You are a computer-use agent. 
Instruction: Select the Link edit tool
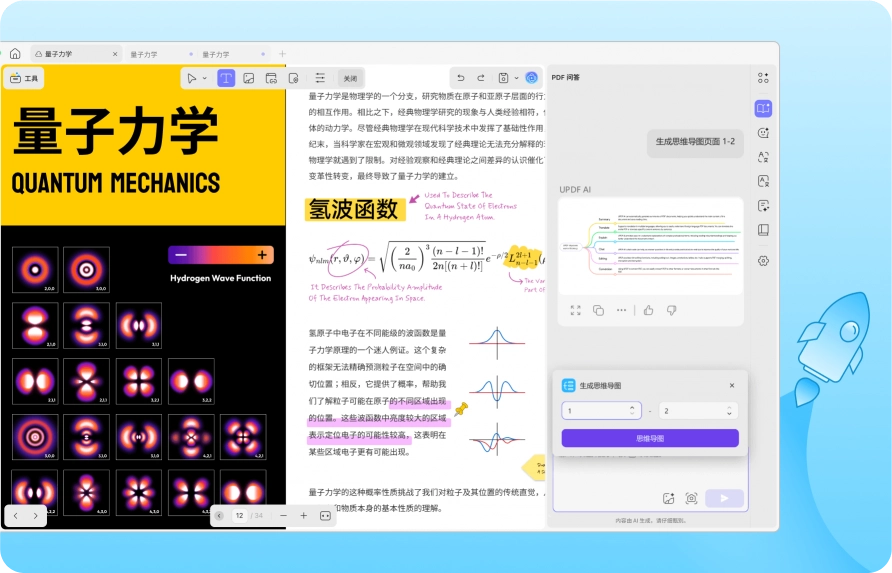(271, 78)
